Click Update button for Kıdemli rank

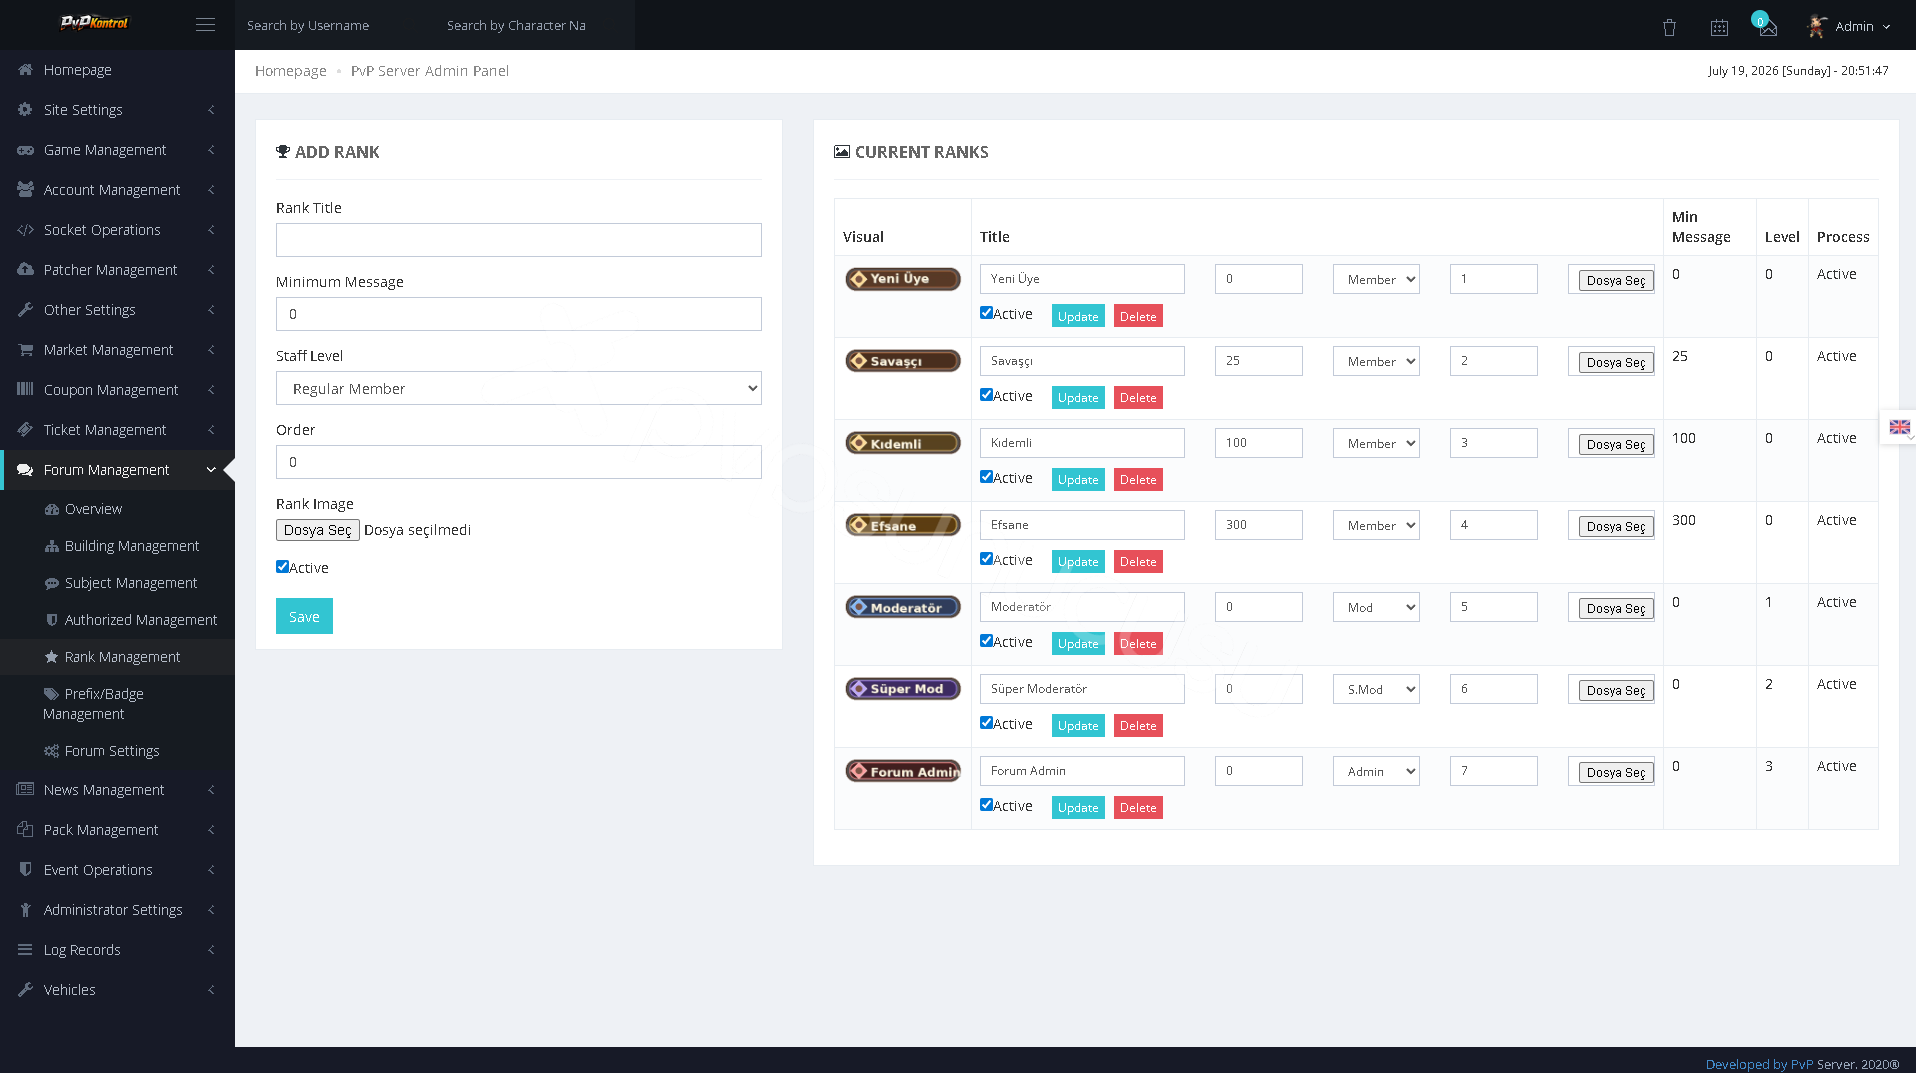point(1078,480)
